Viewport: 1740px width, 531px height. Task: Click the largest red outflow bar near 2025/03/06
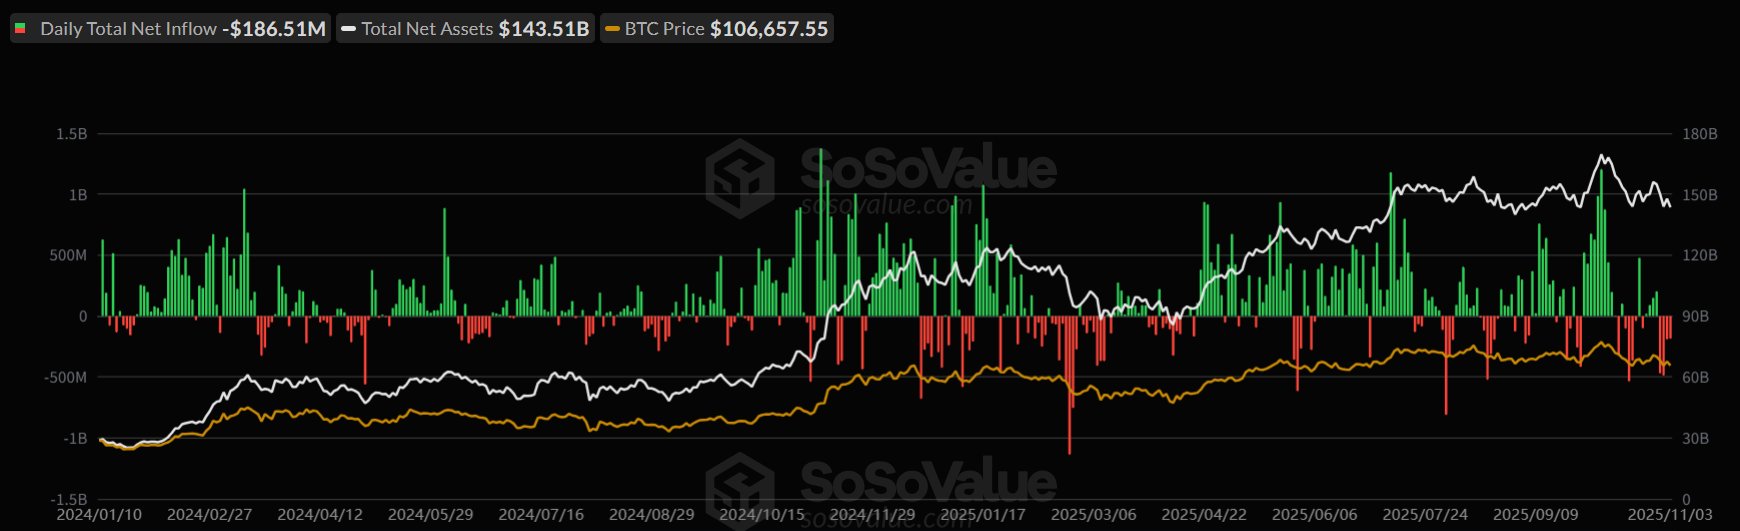click(1069, 385)
